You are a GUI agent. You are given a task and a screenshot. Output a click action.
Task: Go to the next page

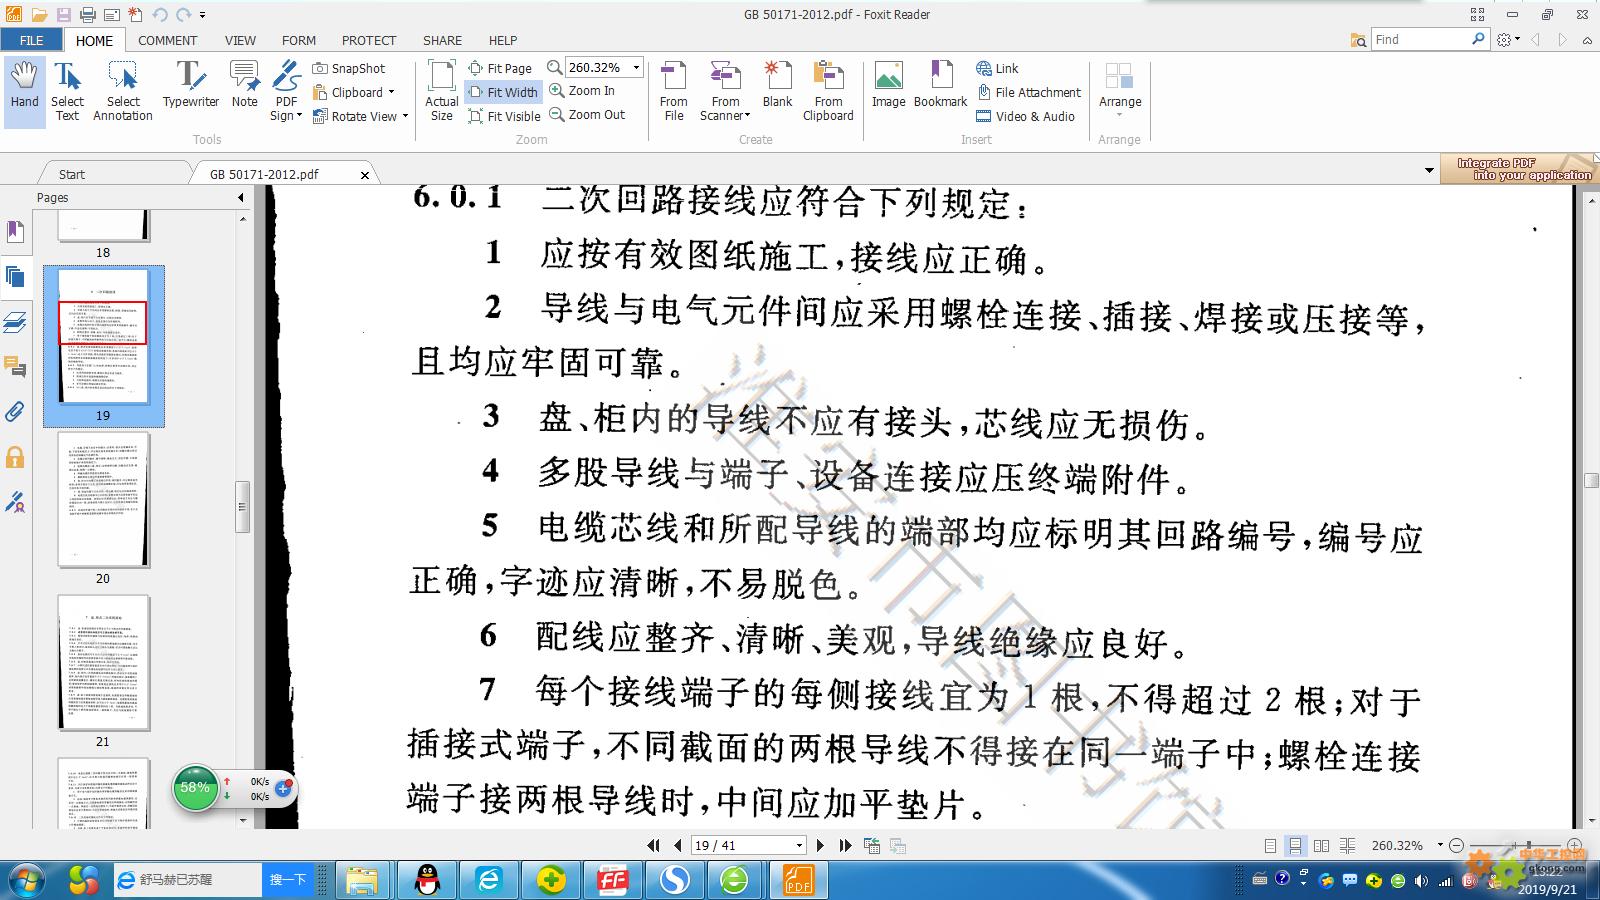pyautogui.click(x=821, y=846)
